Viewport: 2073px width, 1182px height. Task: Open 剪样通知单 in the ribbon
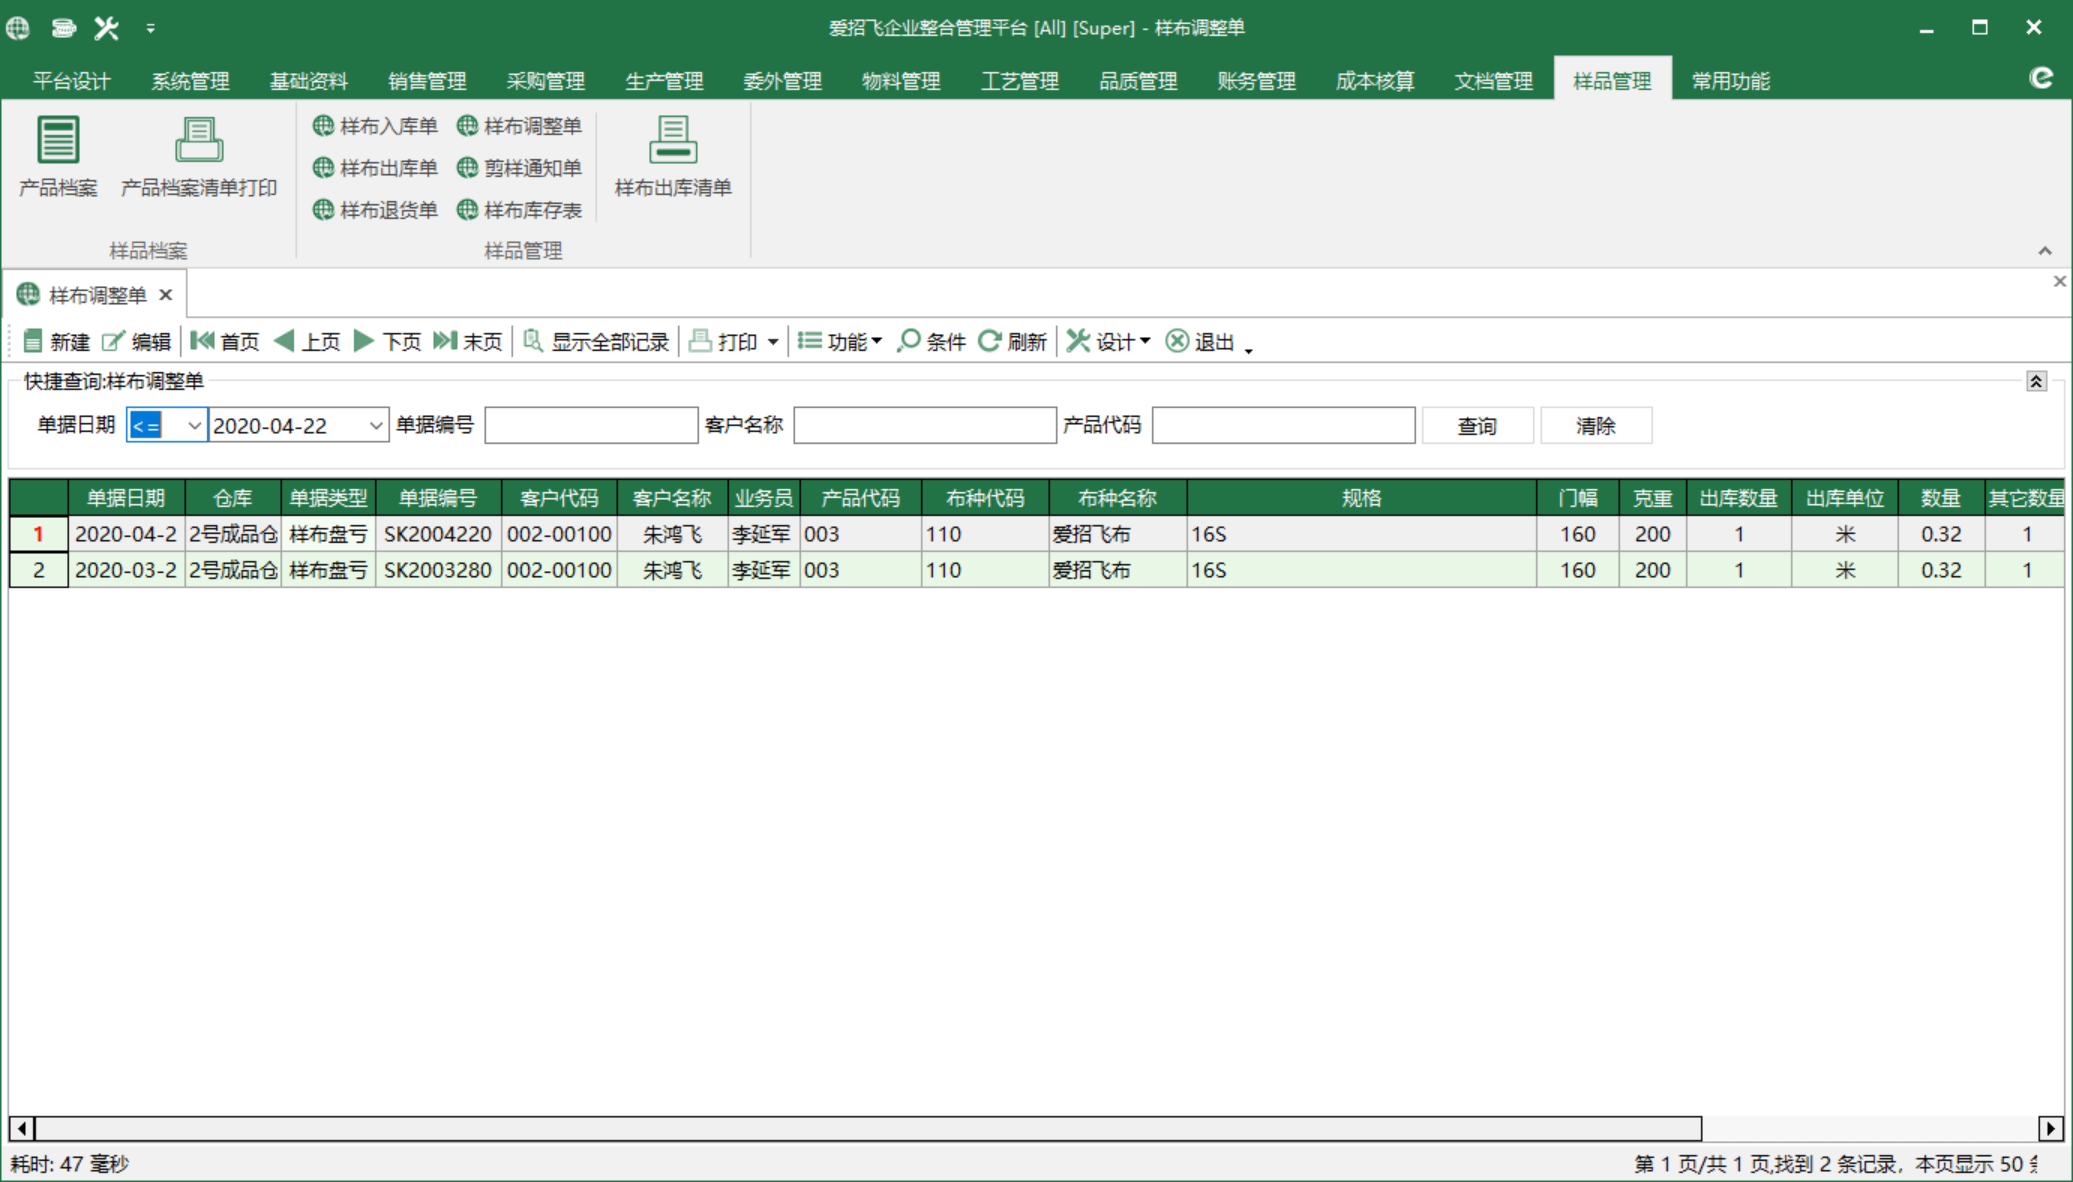tap(519, 168)
